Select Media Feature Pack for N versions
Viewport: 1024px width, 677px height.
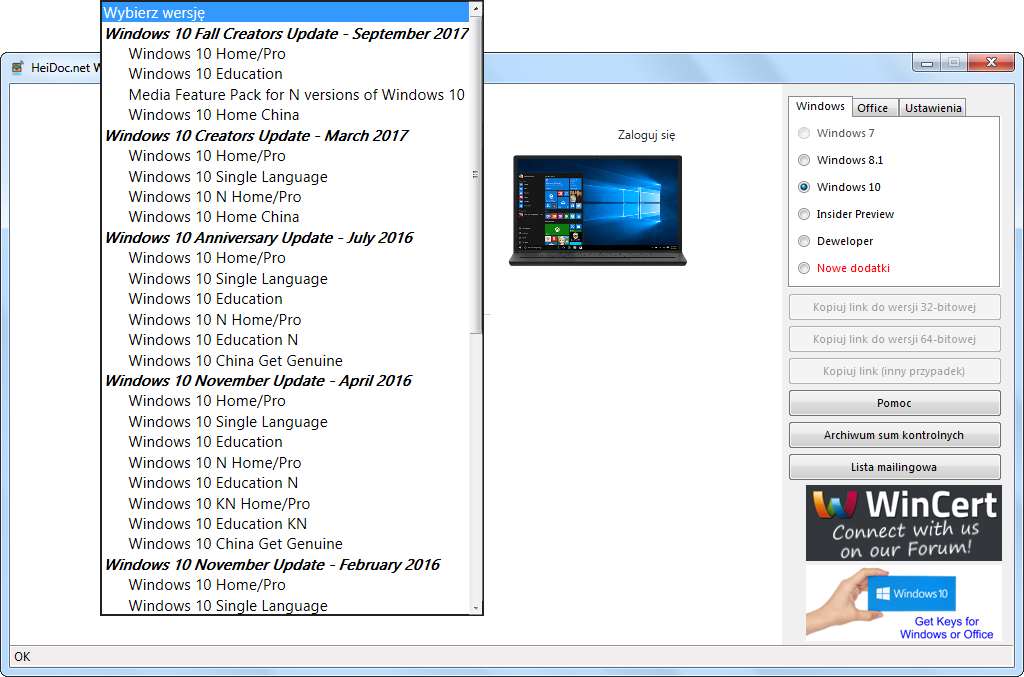click(x=285, y=95)
